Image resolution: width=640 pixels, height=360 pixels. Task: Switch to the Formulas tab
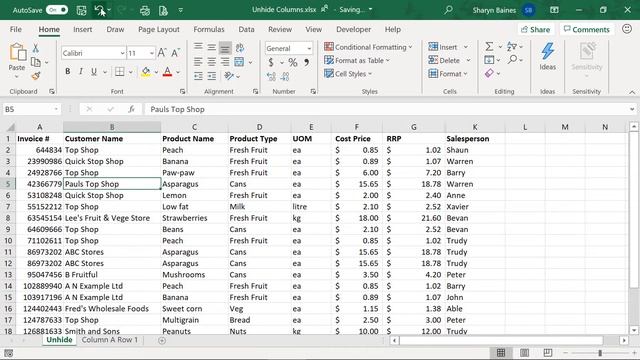[209, 29]
